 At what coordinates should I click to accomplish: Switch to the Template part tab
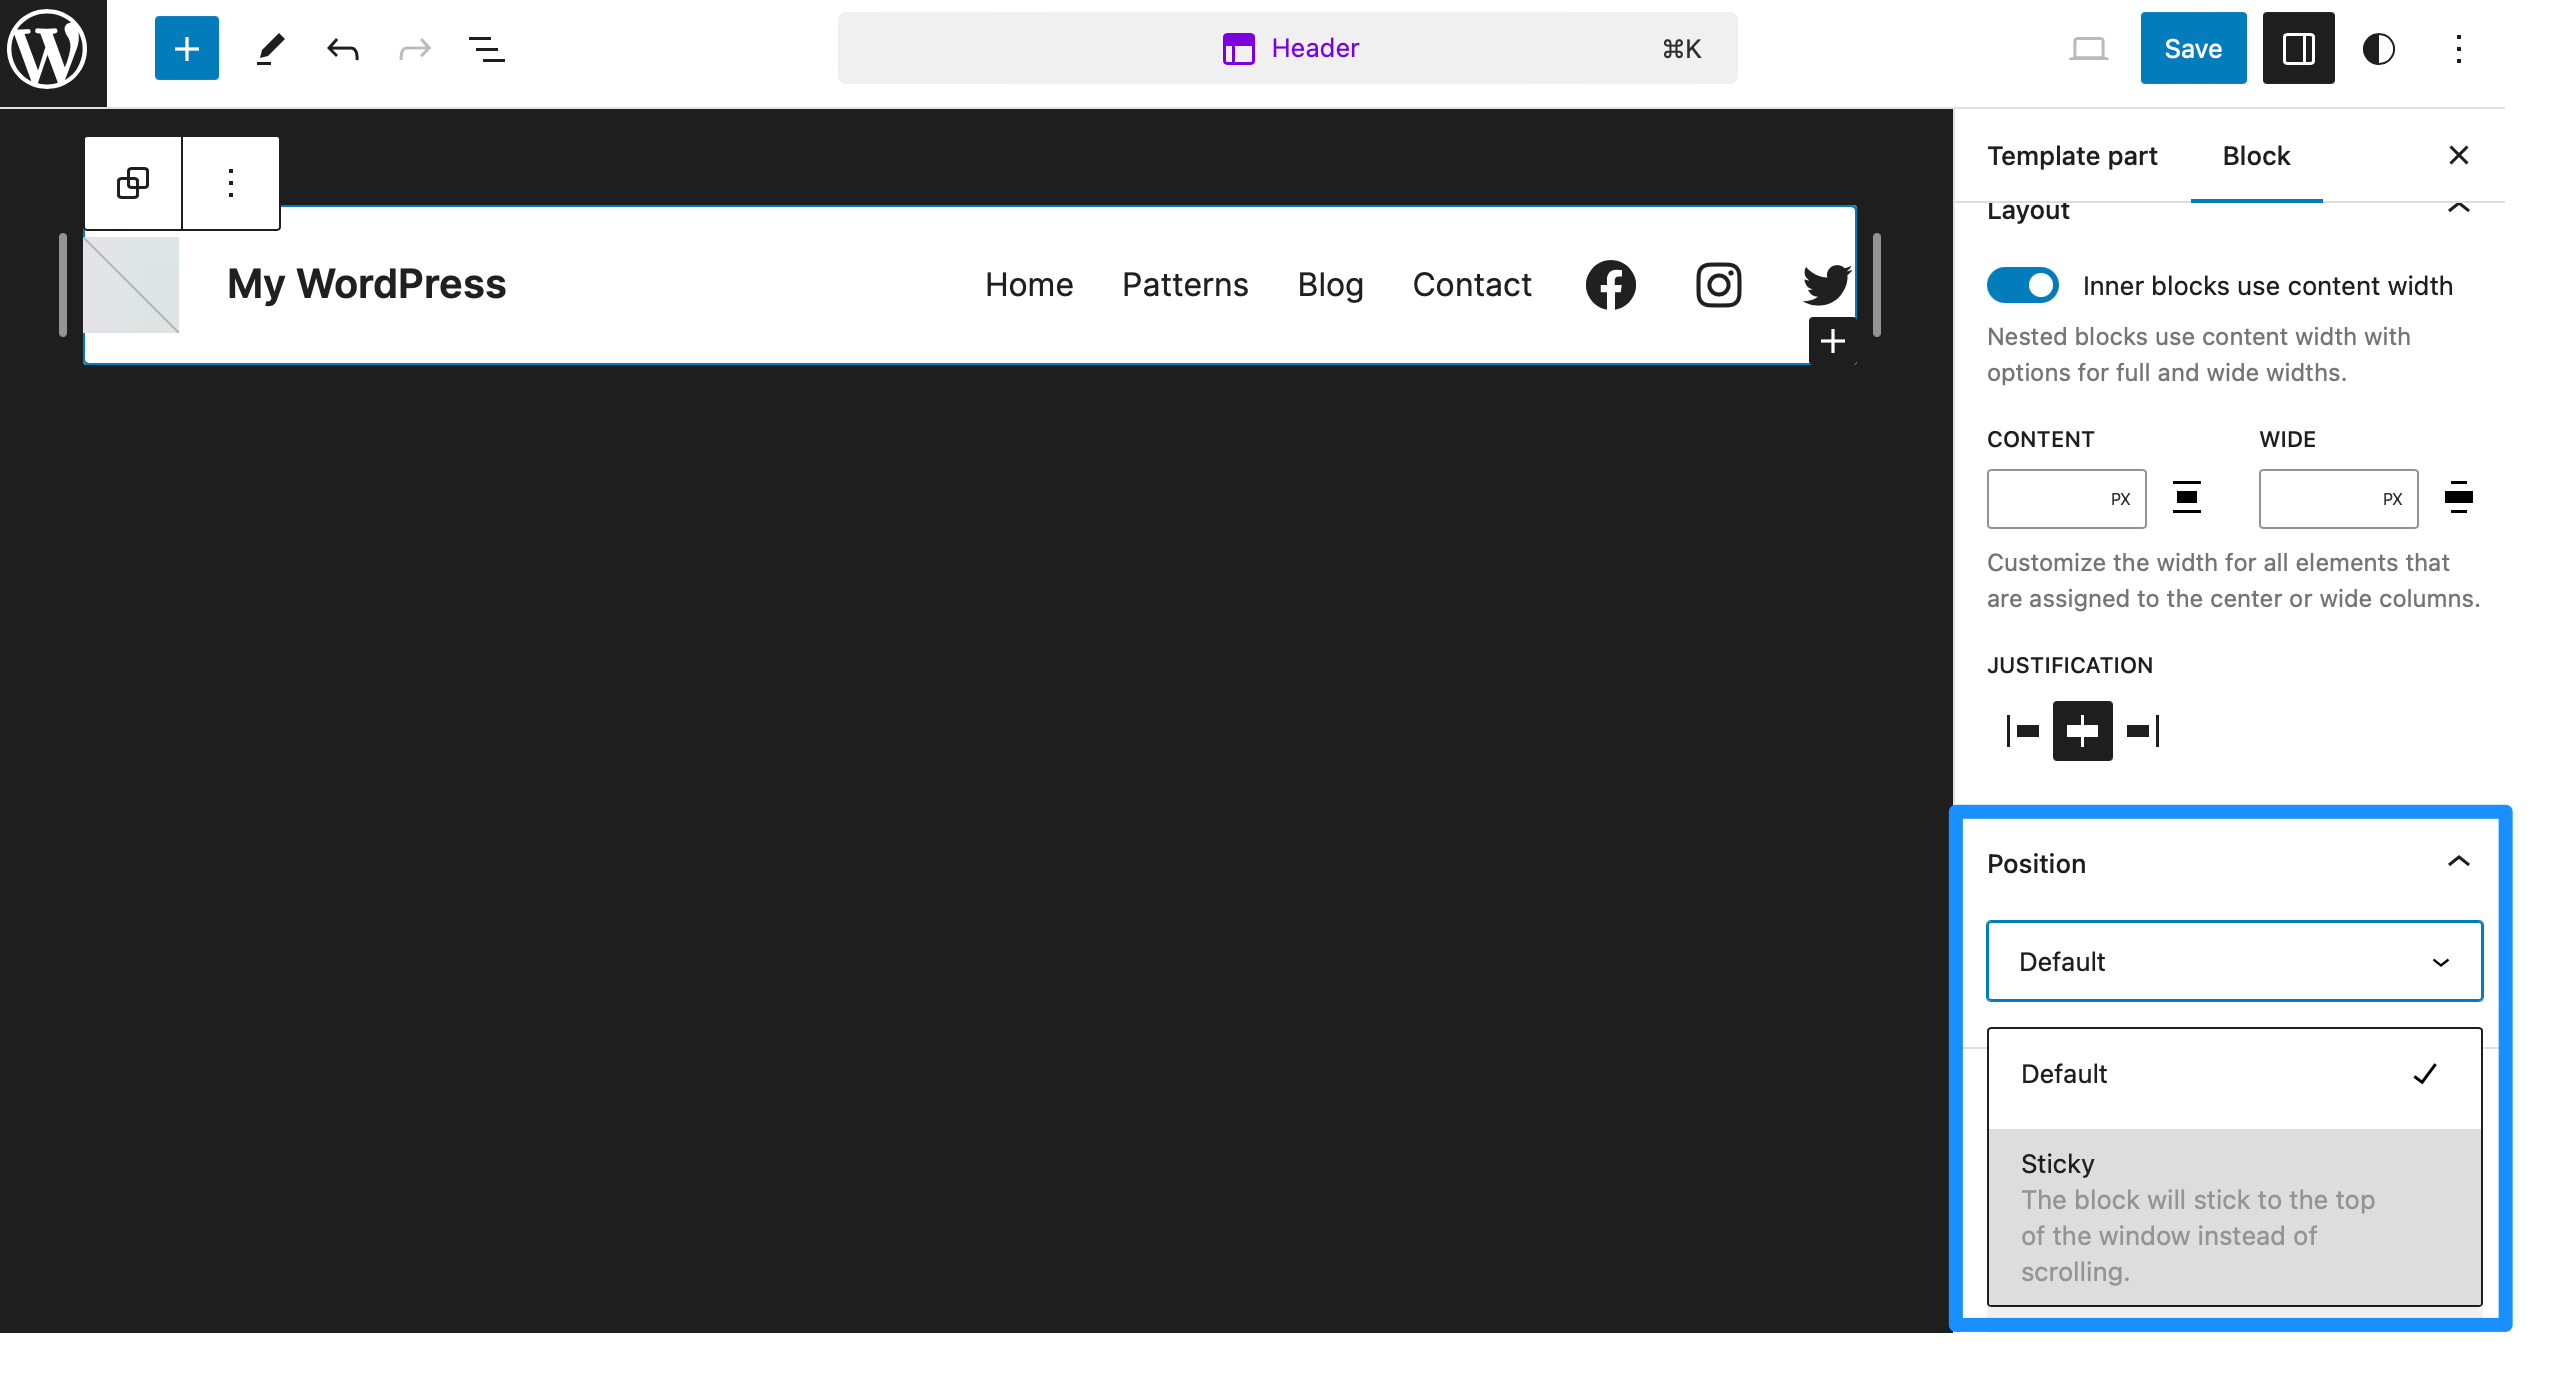tap(2072, 156)
